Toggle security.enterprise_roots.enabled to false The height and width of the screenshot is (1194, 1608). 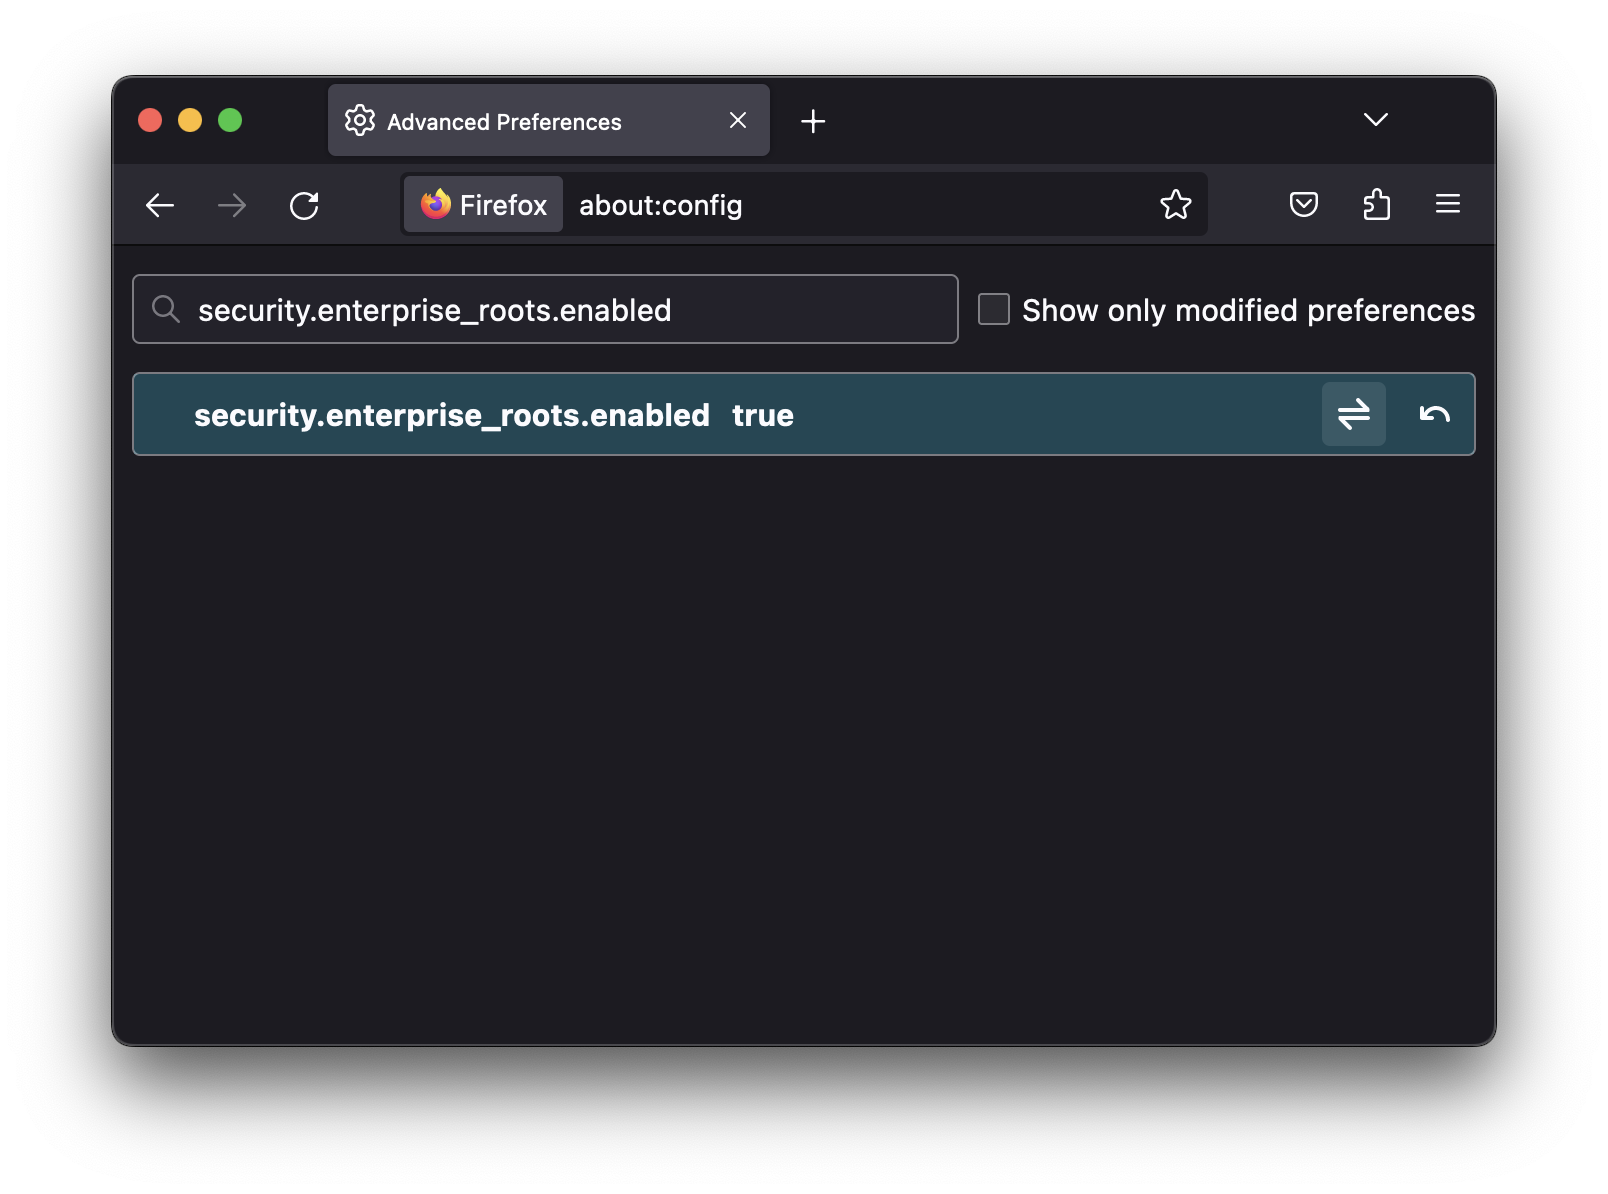pos(1353,414)
